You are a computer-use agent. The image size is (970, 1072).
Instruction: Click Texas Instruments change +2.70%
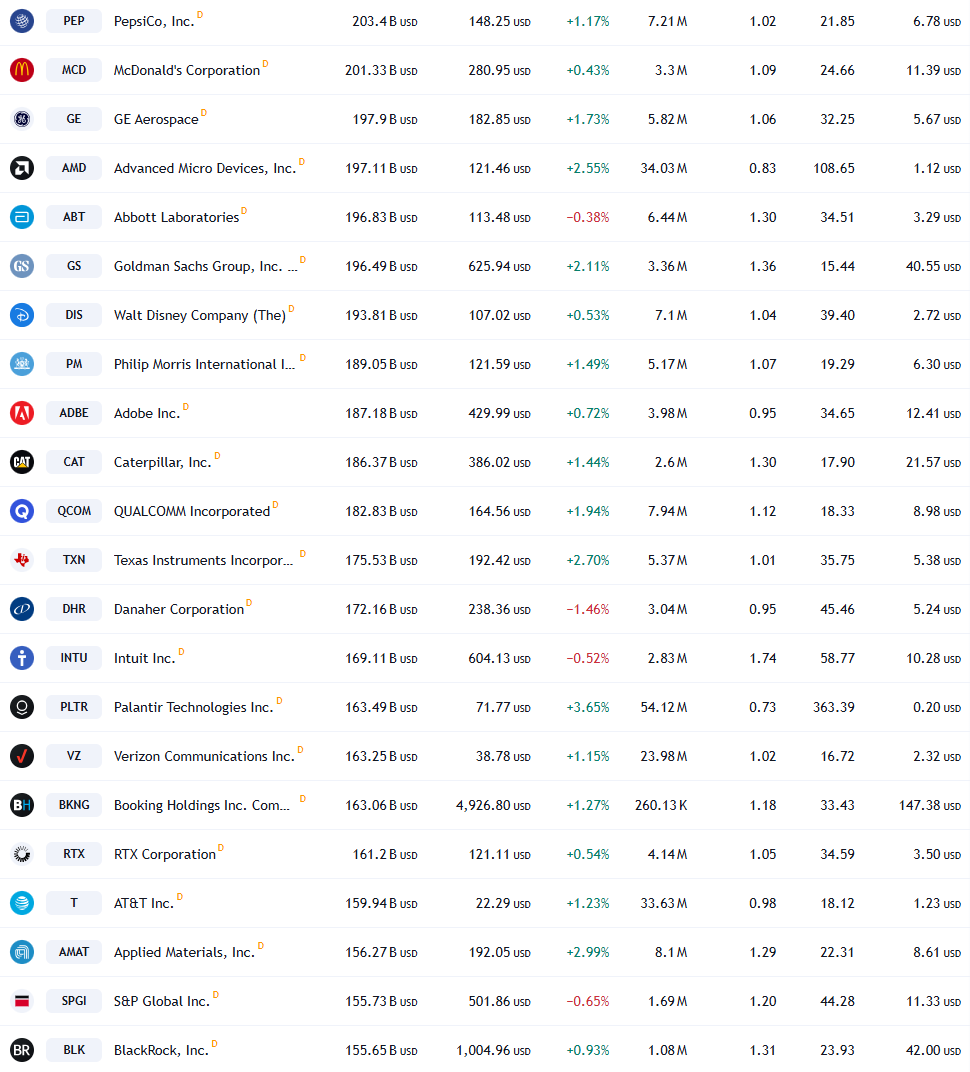pyautogui.click(x=587, y=561)
